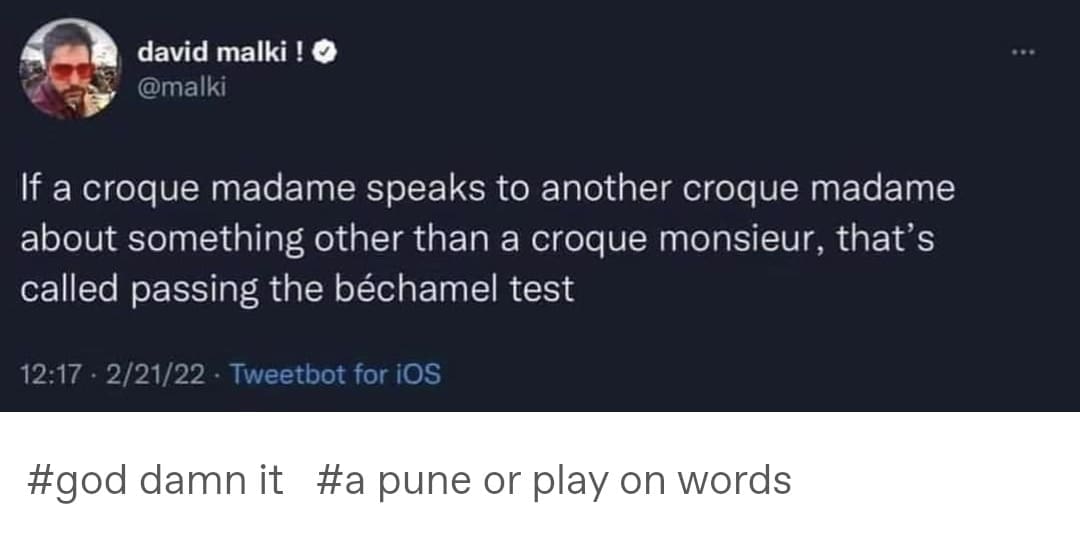The image size is (1080, 541).
Task: Open david malki's profile picture
Action: pos(70,70)
